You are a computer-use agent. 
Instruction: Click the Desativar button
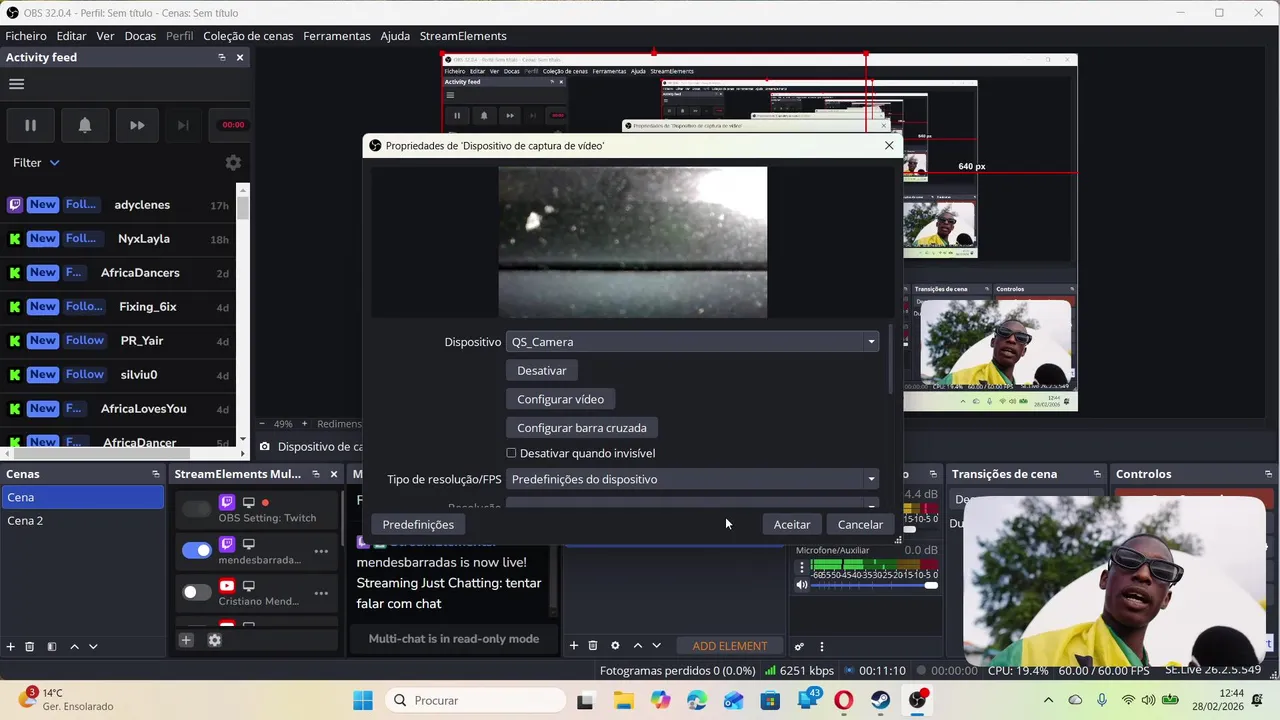tap(542, 371)
